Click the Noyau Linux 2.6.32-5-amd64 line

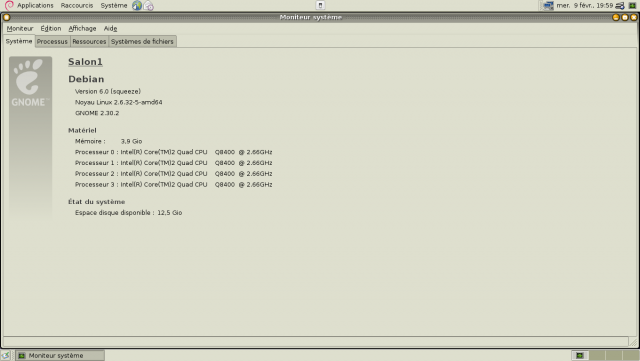click(x=118, y=103)
